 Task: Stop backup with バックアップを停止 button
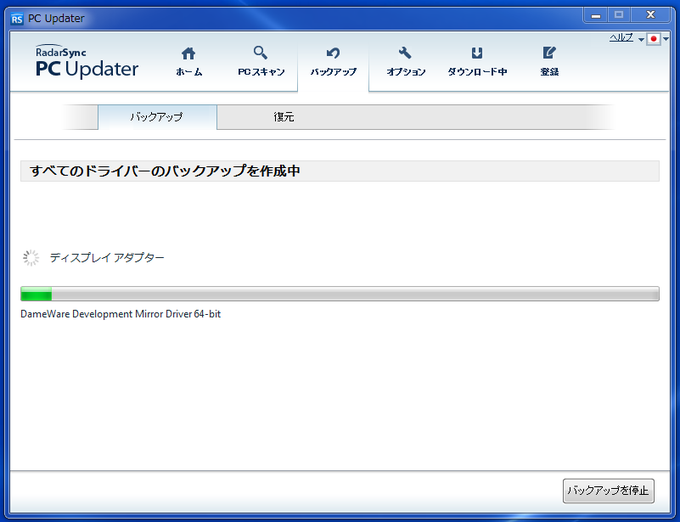608,491
